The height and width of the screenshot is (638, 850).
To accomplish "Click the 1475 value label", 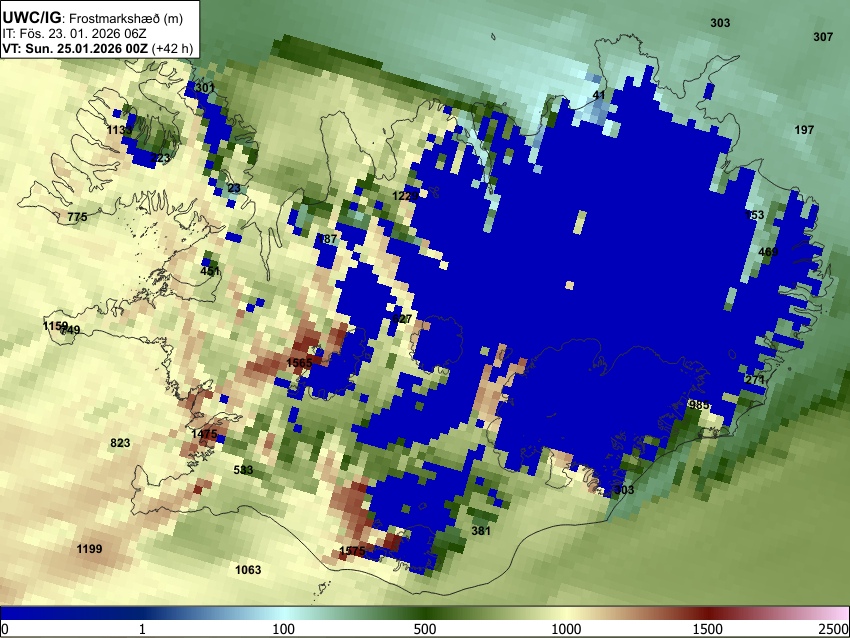I will click(x=204, y=434).
